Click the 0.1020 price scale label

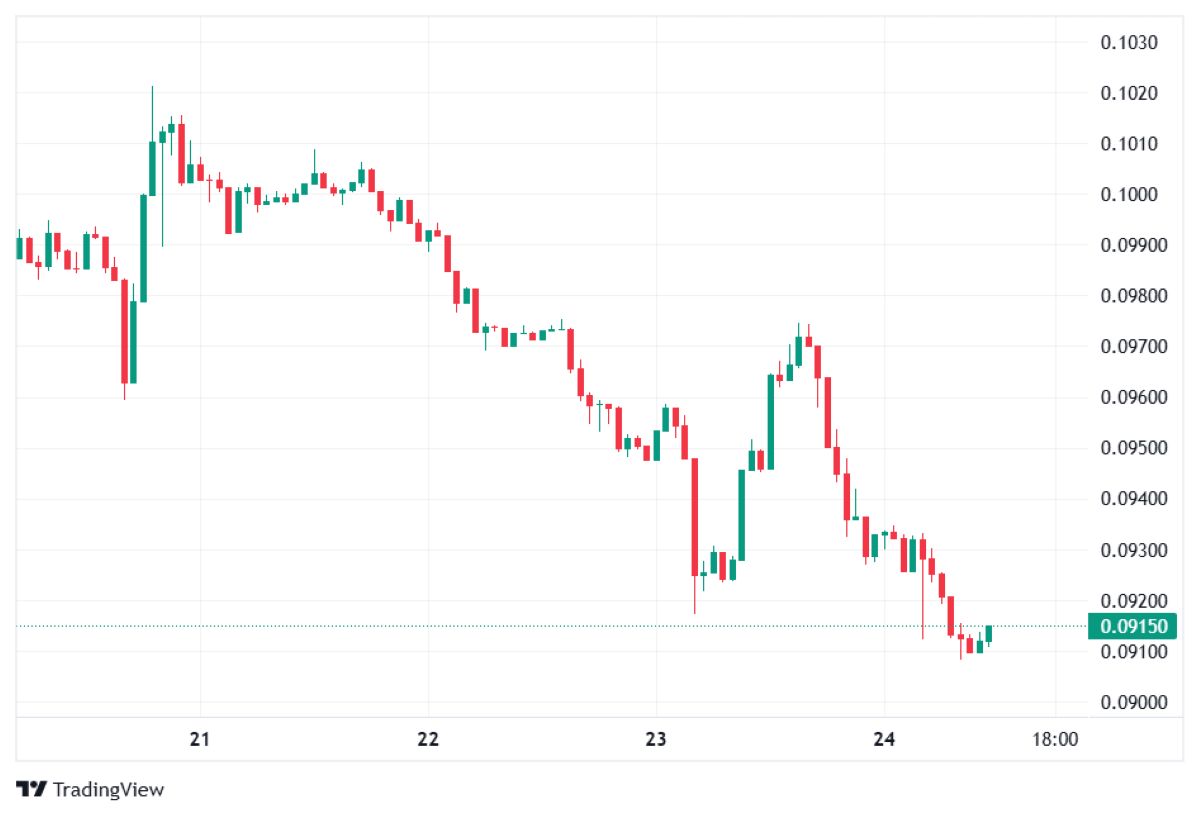point(1128,94)
